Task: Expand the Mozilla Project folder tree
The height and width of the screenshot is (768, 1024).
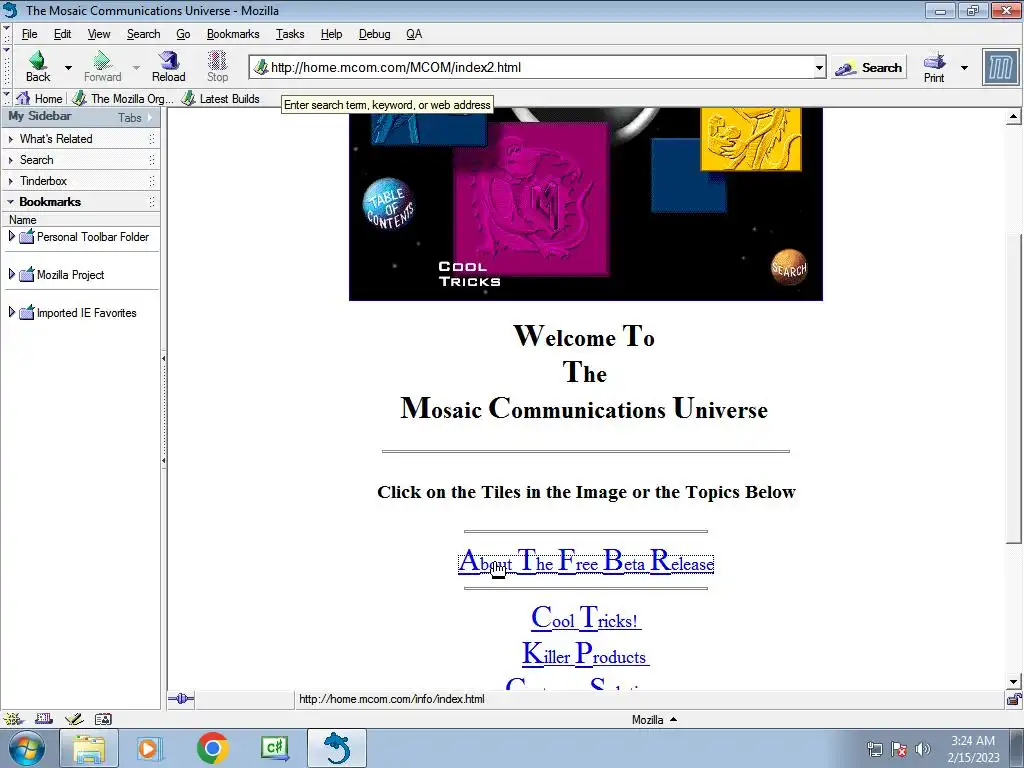Action: (11, 274)
